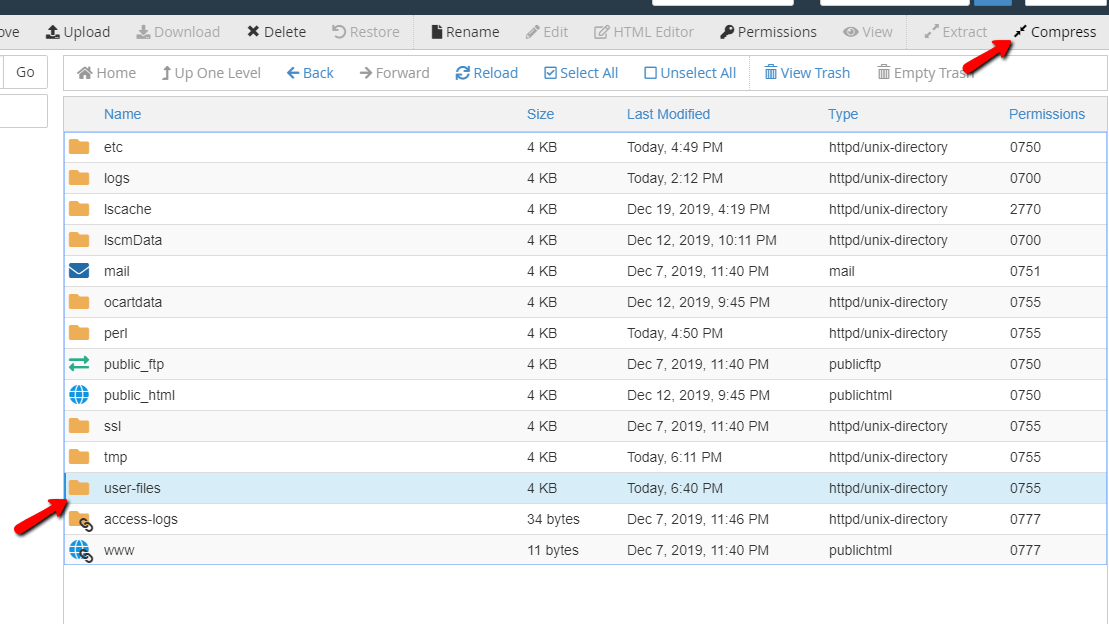1109x624 pixels.
Task: Delete the selected item
Action: [277, 32]
